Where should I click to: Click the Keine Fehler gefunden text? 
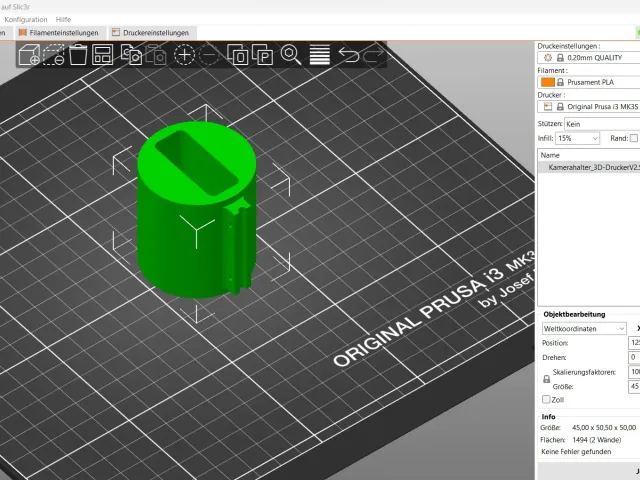tap(576, 451)
